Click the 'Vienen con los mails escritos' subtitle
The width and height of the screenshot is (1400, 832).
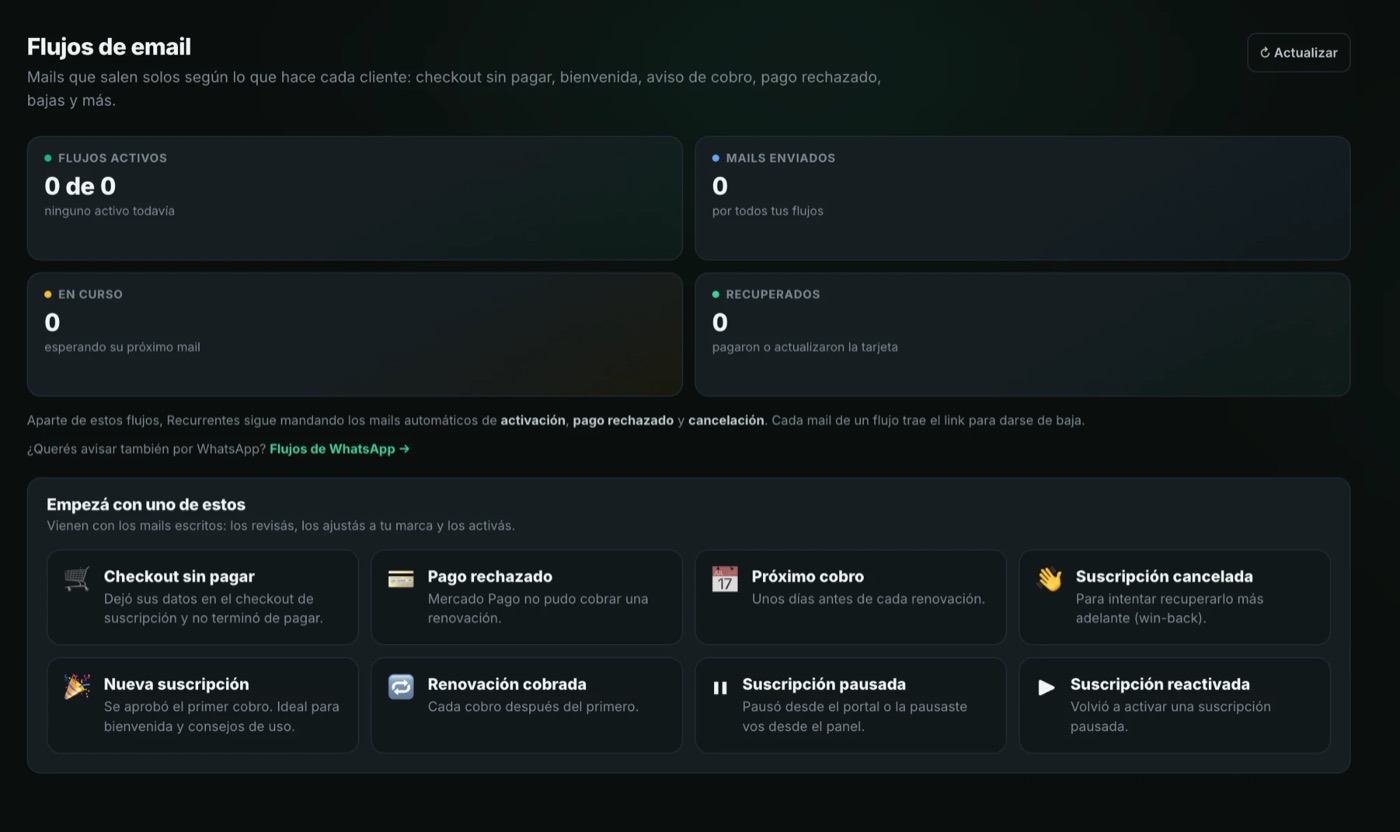click(281, 526)
